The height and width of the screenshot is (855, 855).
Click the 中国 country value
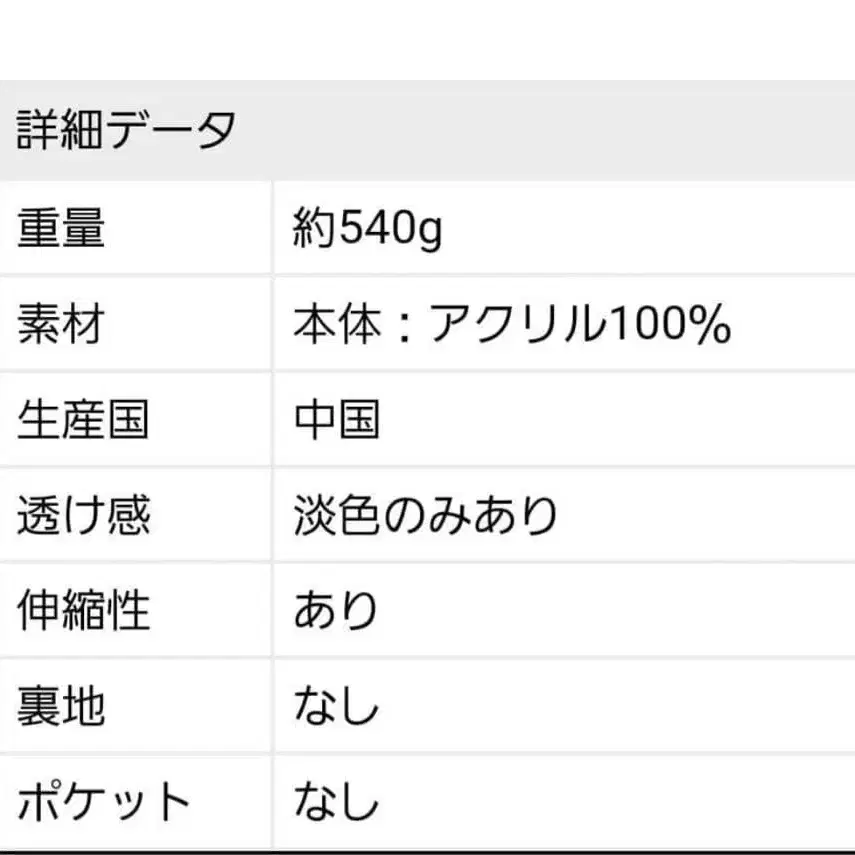[337, 419]
